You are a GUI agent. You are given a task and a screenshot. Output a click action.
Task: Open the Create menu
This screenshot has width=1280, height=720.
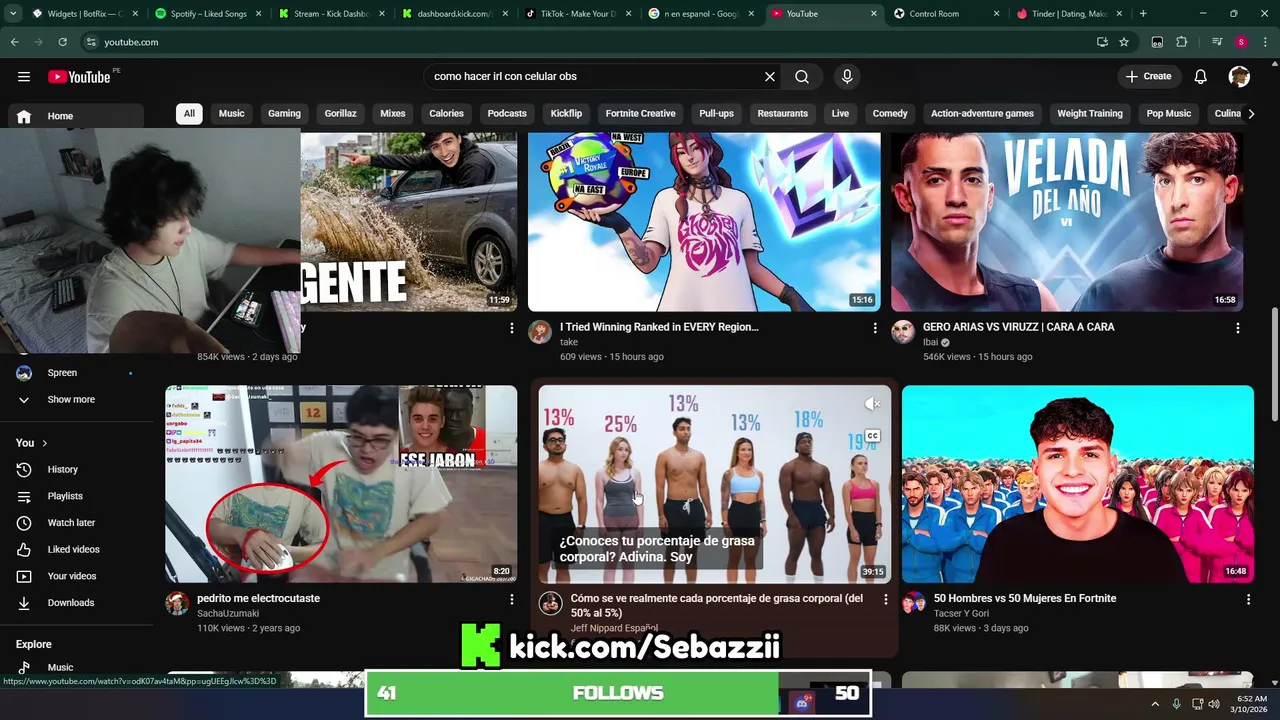(1148, 76)
